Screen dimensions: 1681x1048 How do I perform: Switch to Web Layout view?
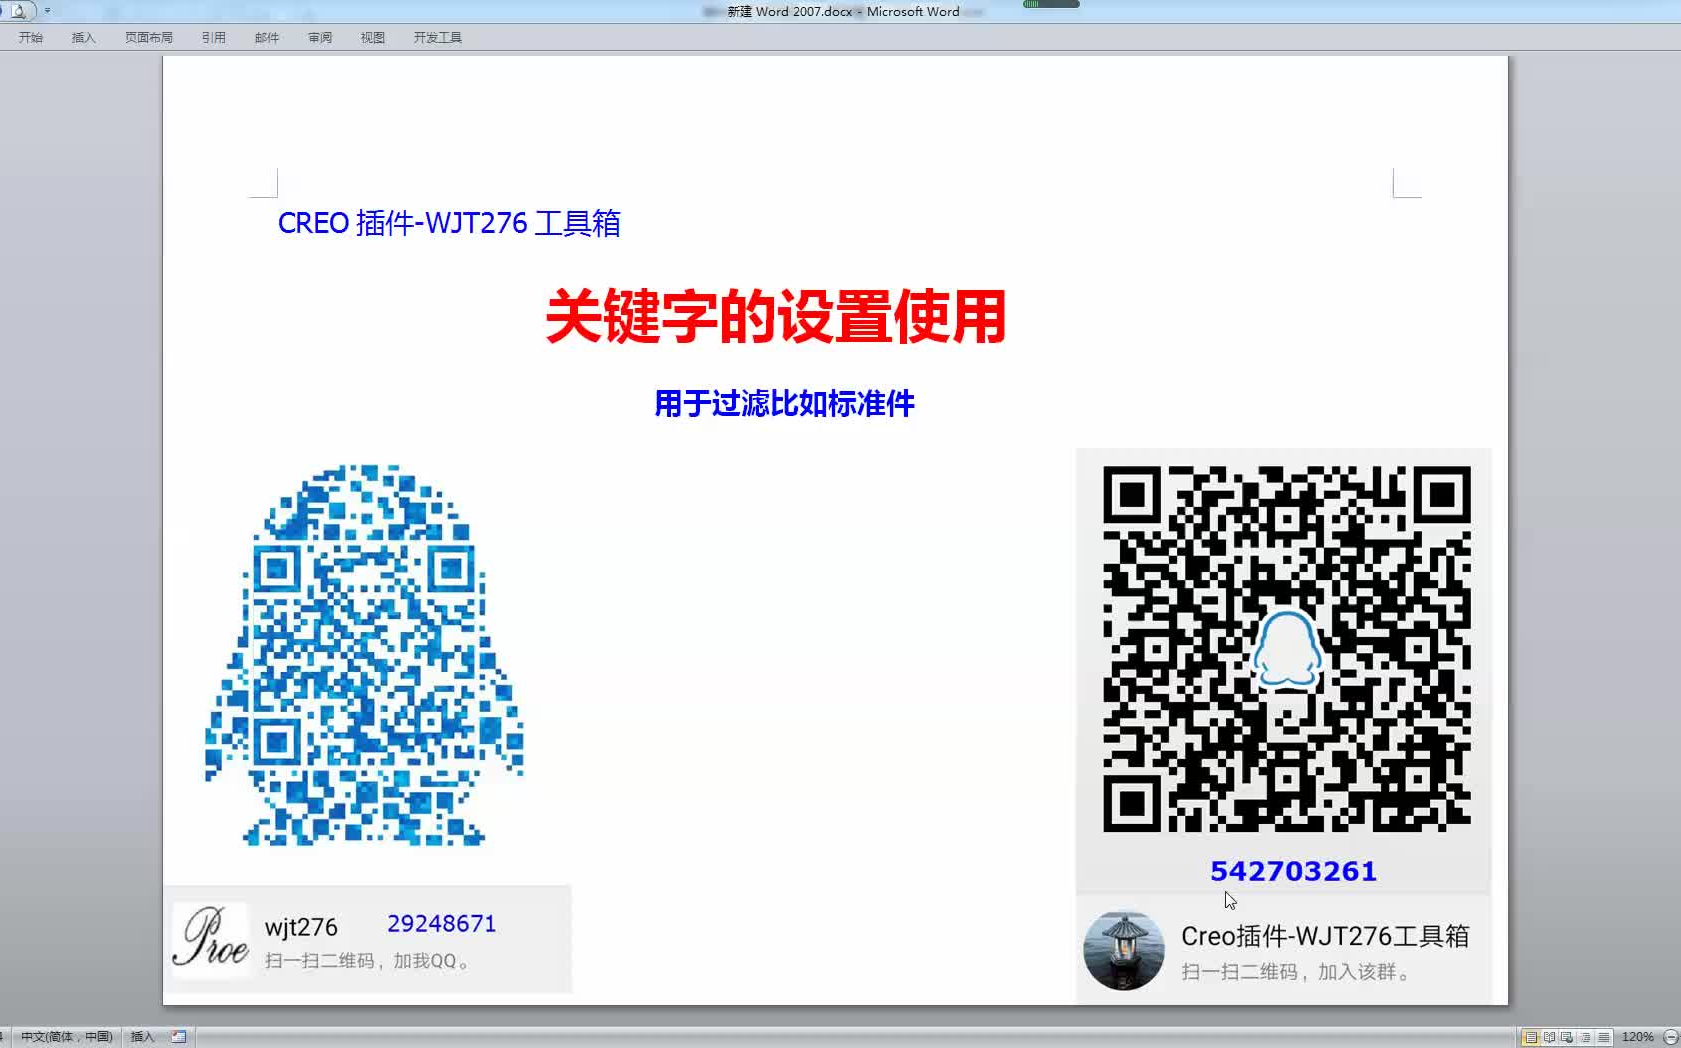1567,1037
